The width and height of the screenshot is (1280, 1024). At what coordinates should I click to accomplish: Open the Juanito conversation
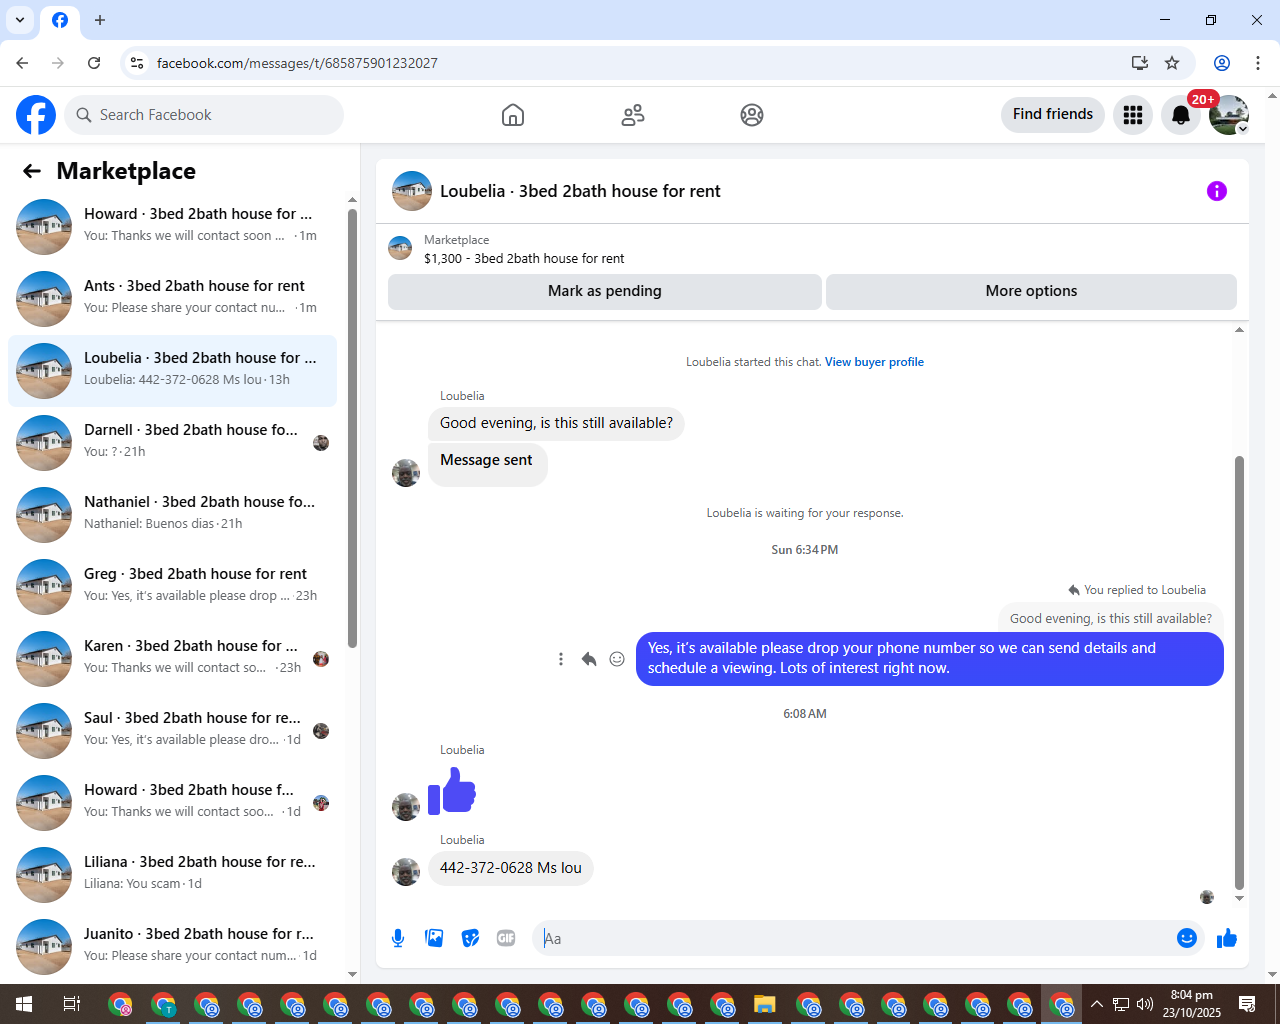172,947
